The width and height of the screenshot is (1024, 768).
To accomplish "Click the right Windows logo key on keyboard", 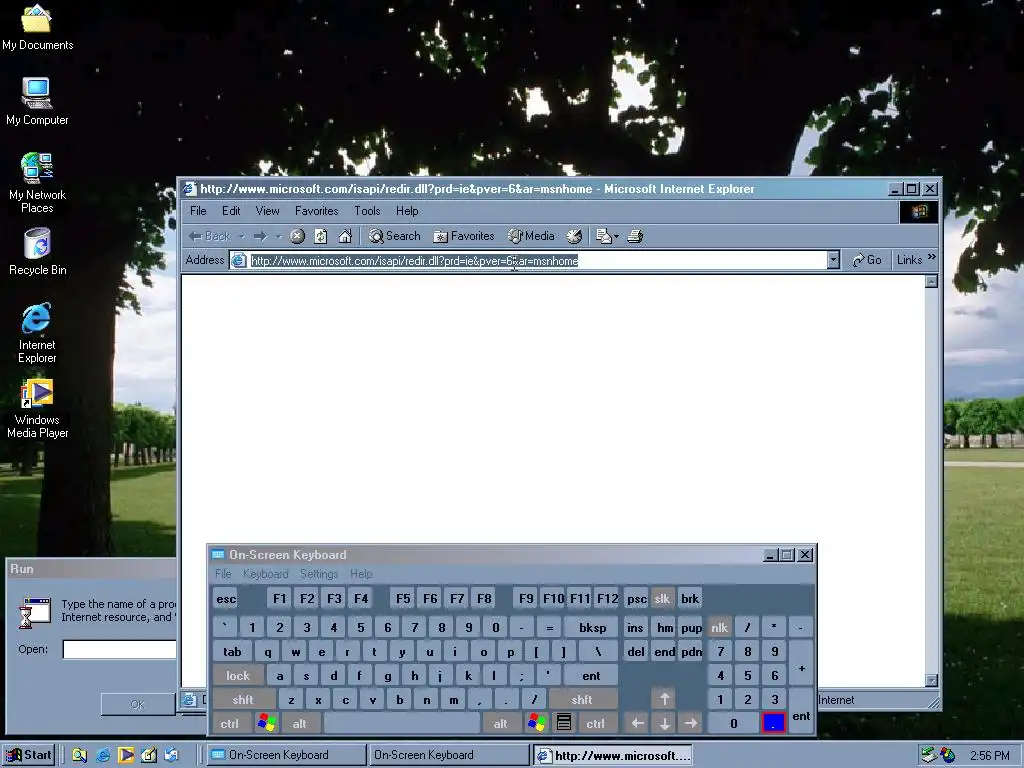I will click(537, 723).
